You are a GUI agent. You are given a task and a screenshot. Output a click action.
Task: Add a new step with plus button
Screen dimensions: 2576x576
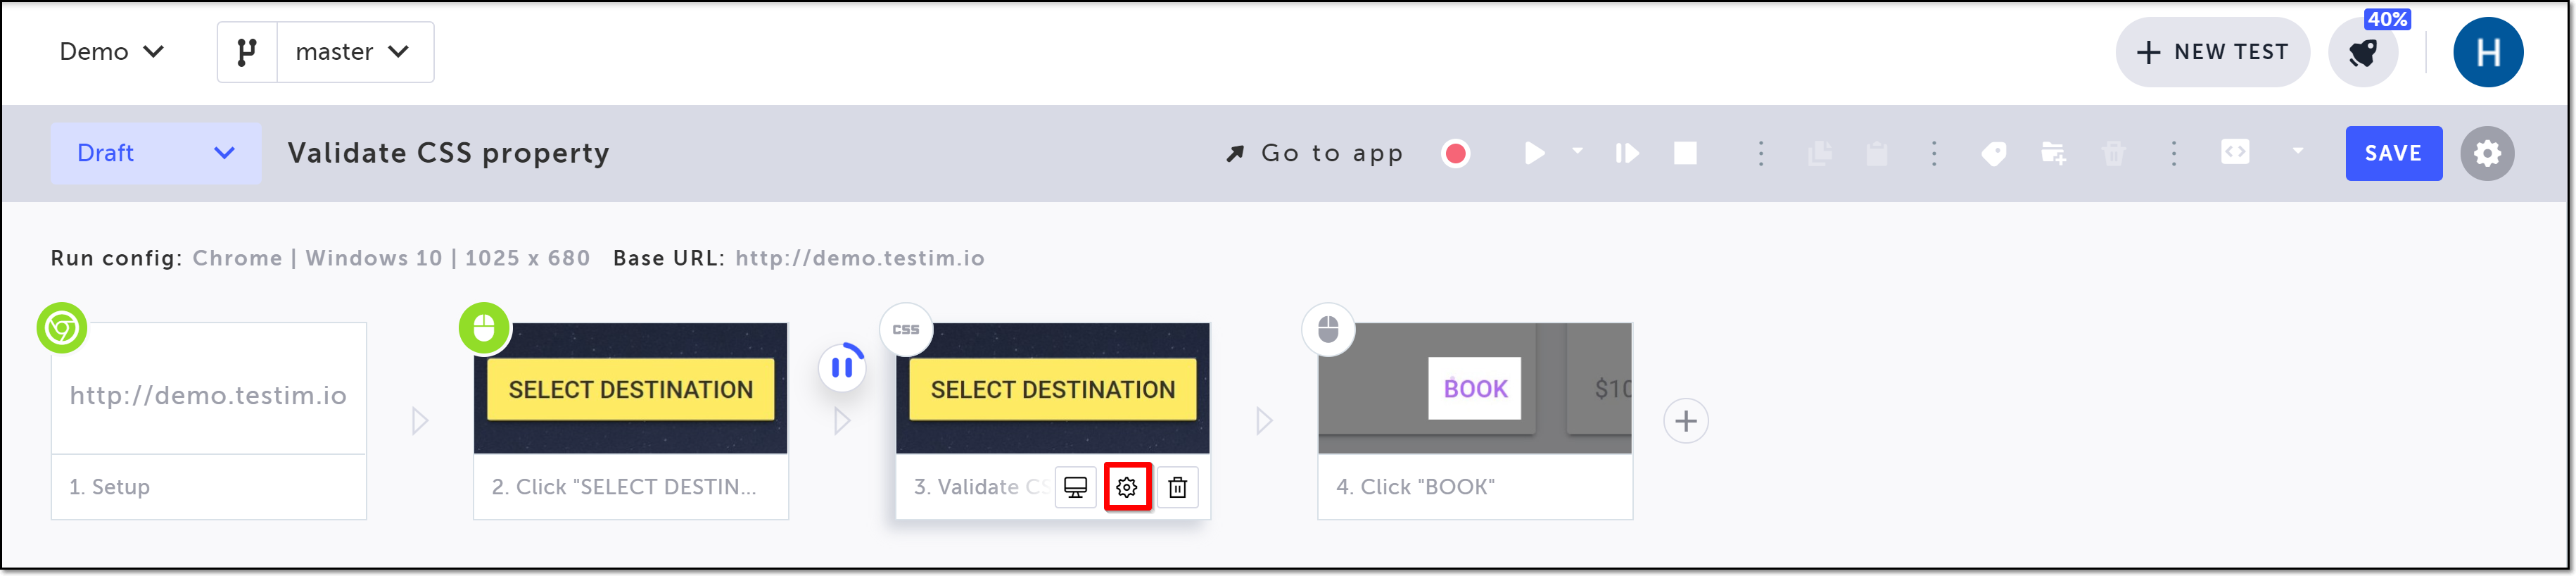pos(1686,421)
